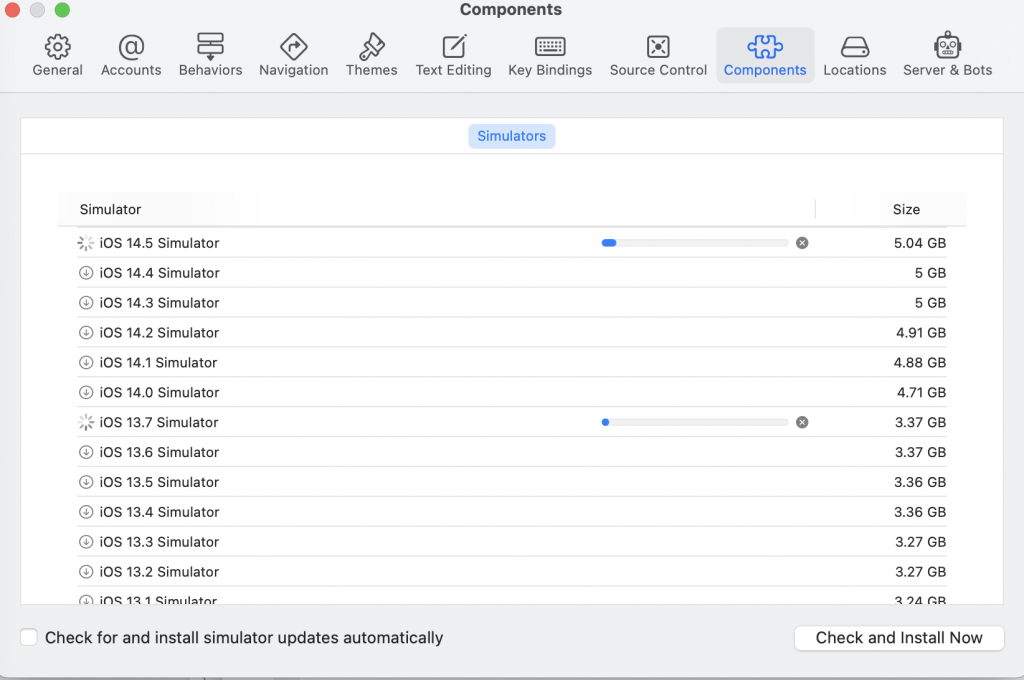Select the iOS 14.1 Simulator name

click(158, 363)
